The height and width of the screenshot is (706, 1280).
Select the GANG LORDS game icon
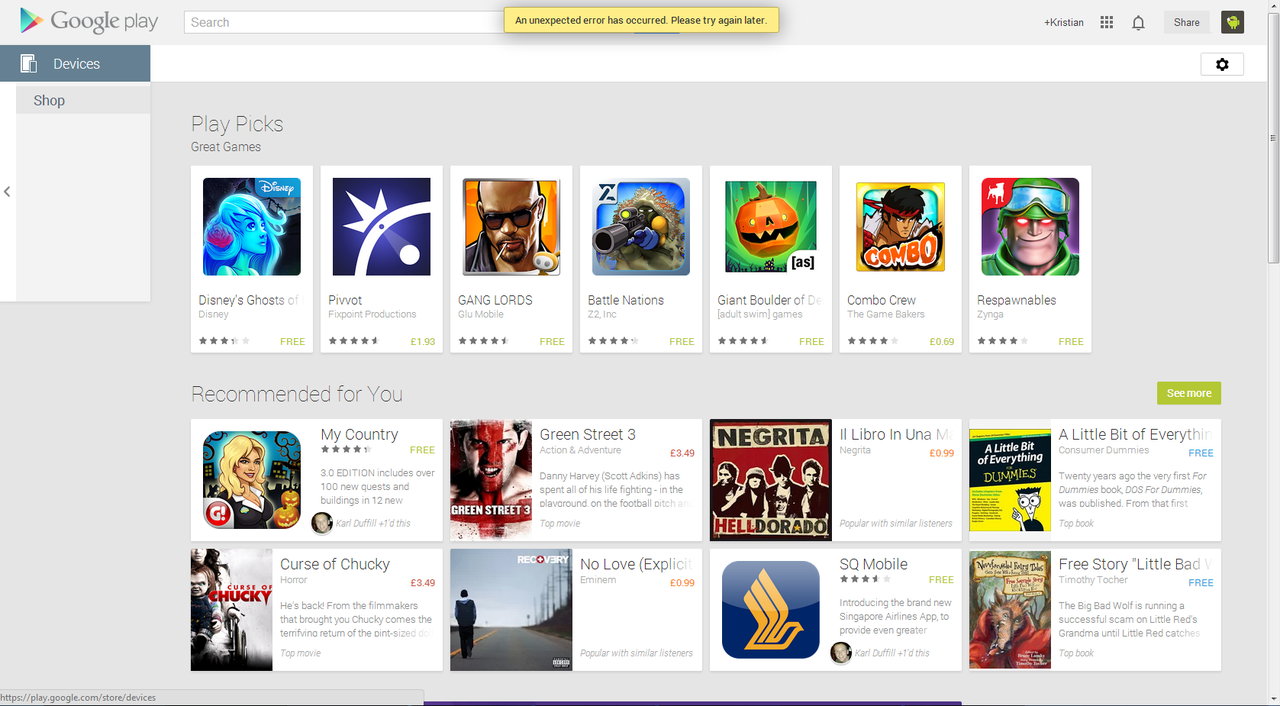[x=511, y=227]
